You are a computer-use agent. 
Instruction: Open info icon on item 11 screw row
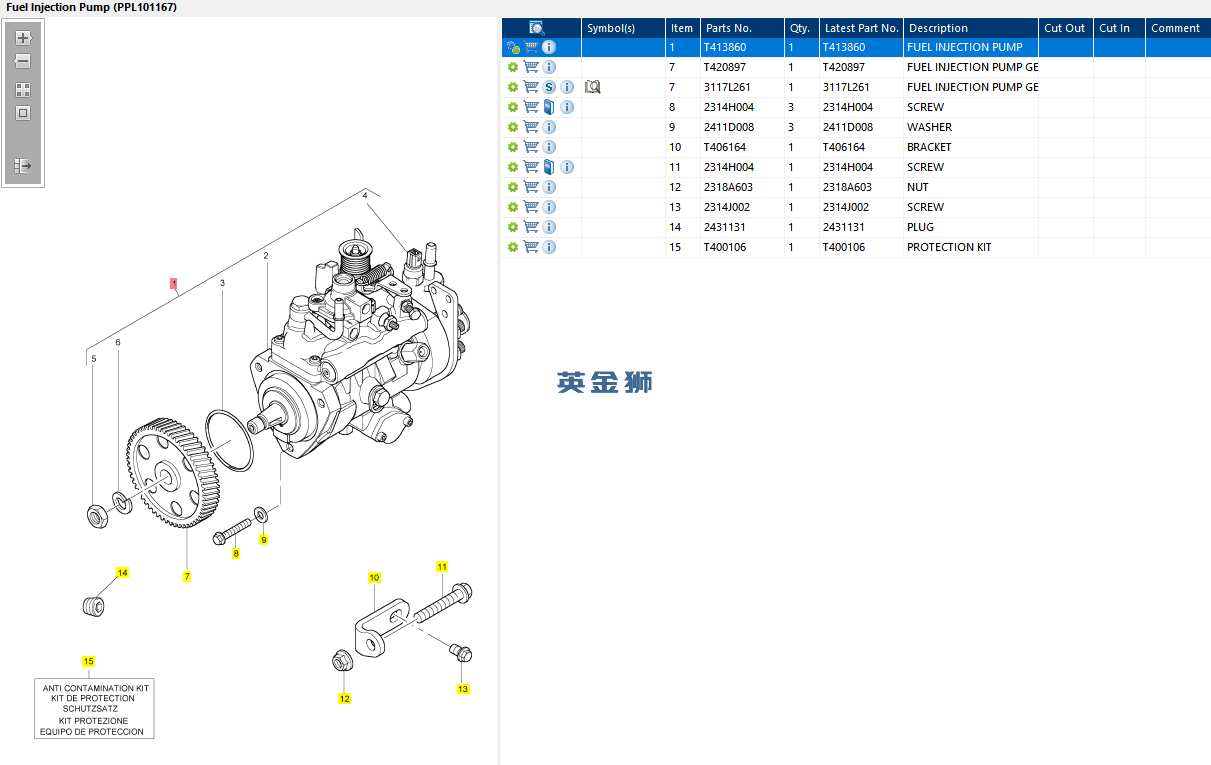(567, 167)
